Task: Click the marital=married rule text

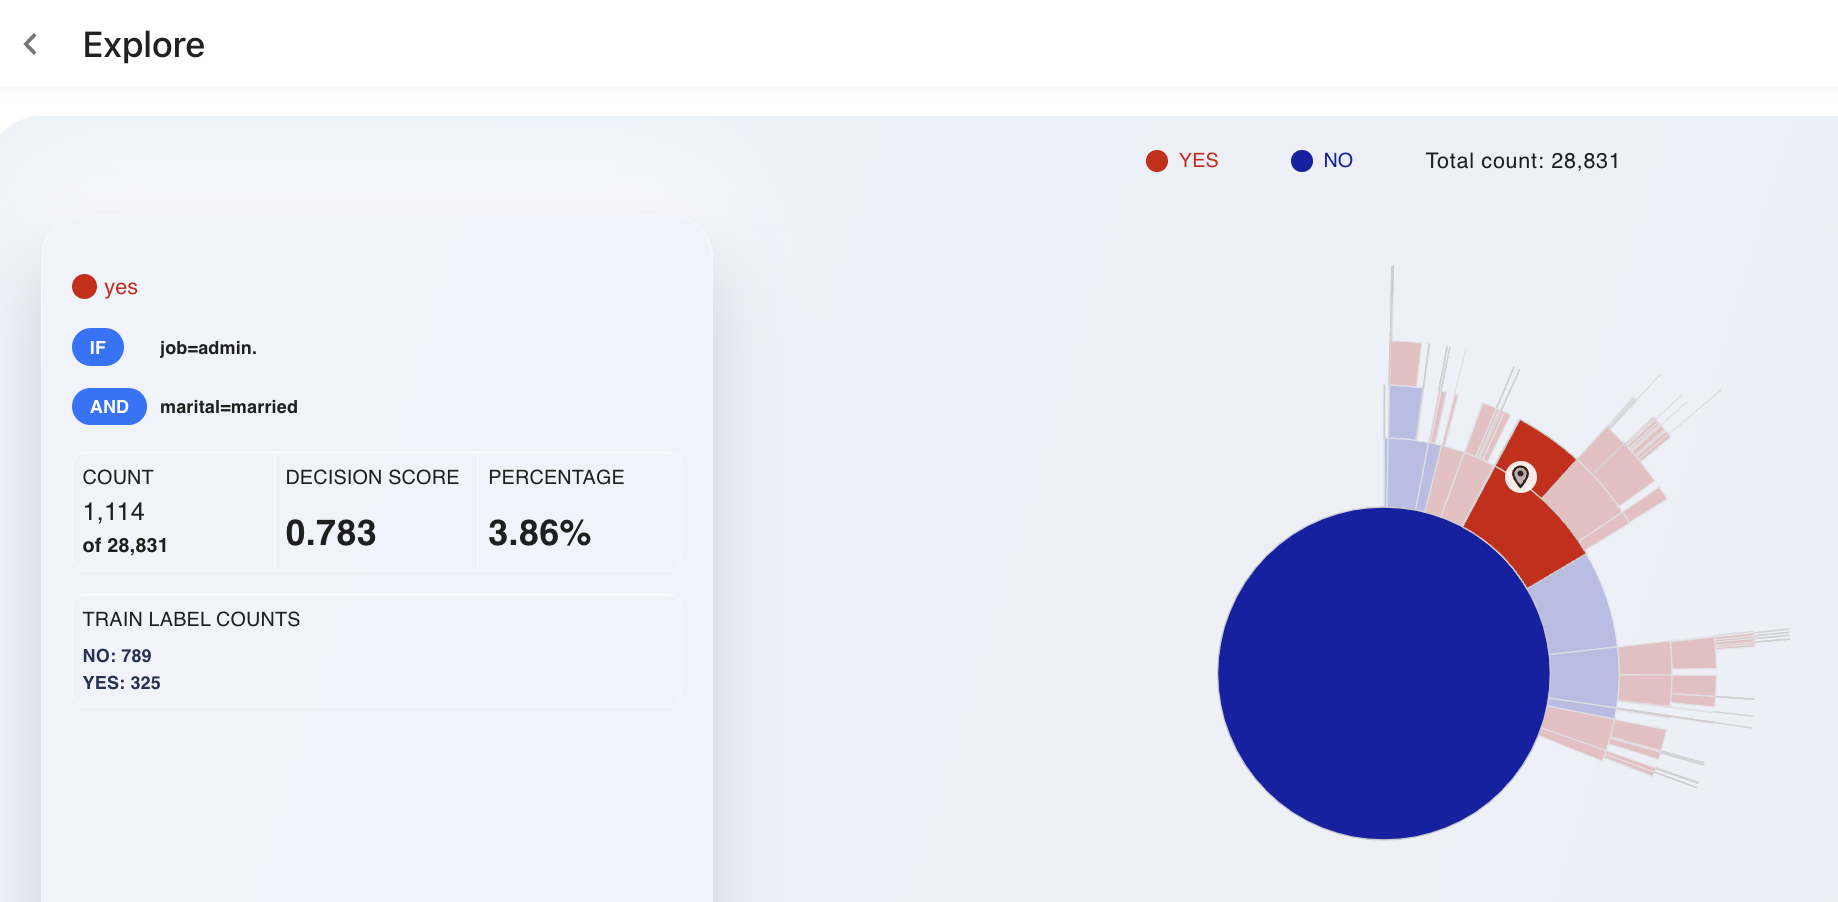Action: [x=229, y=407]
